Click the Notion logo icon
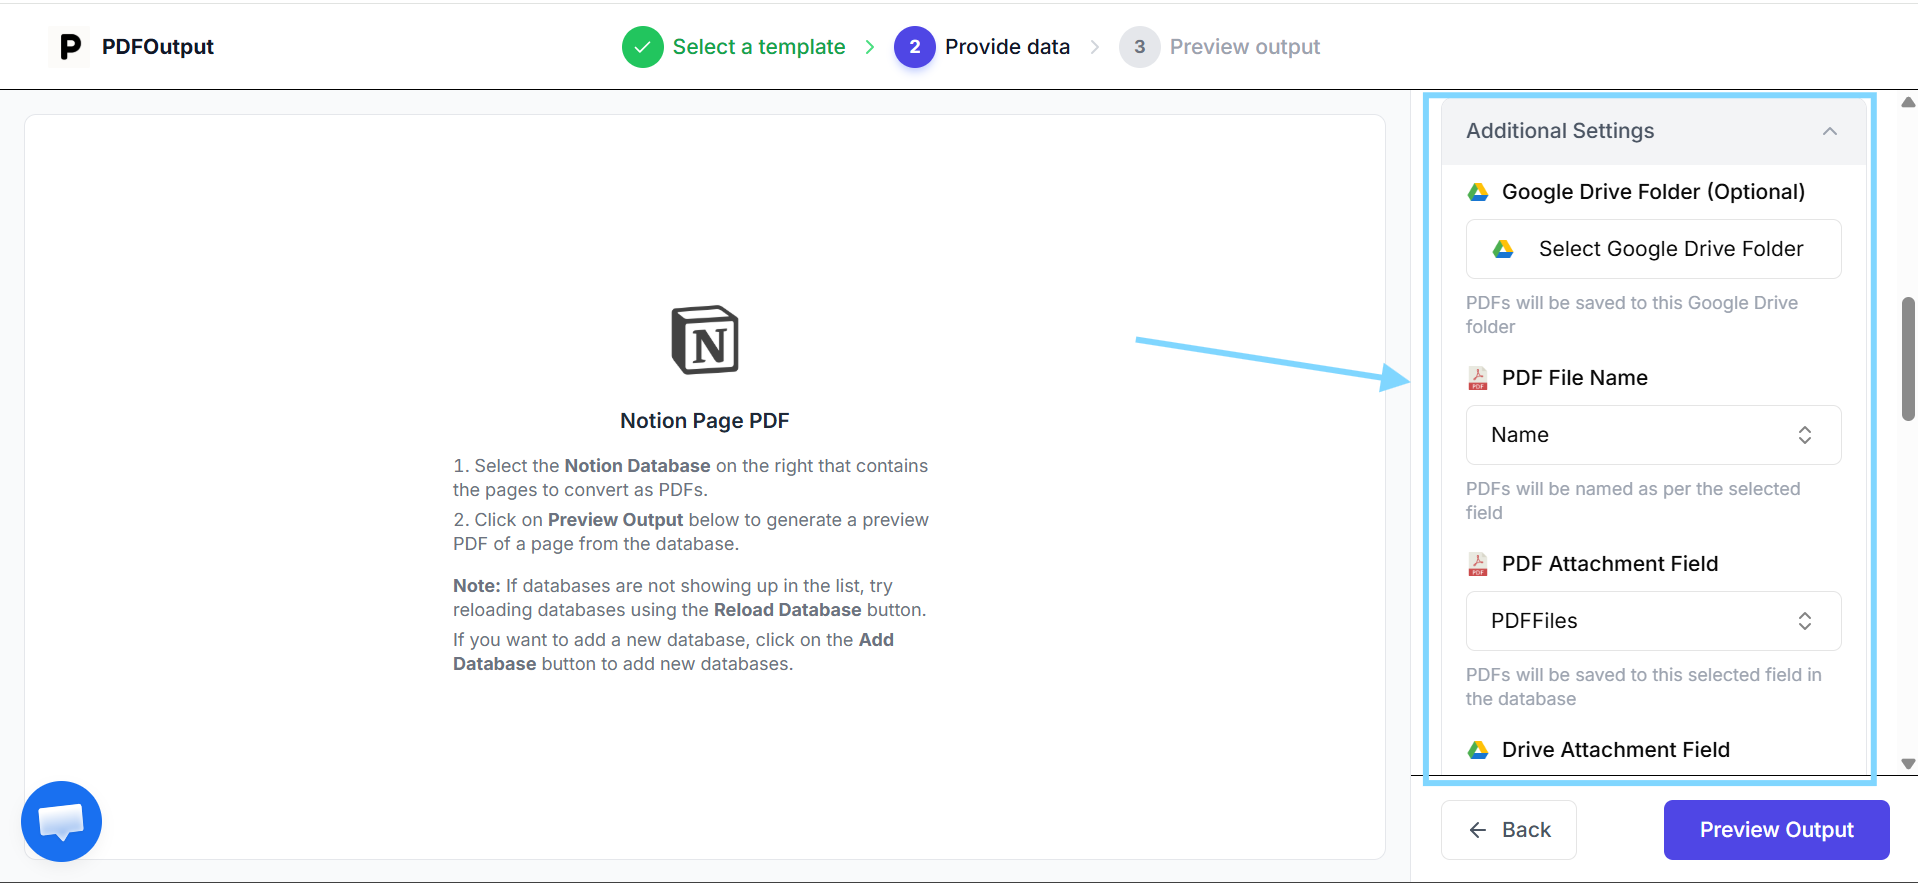This screenshot has height=883, width=1918. 705,340
